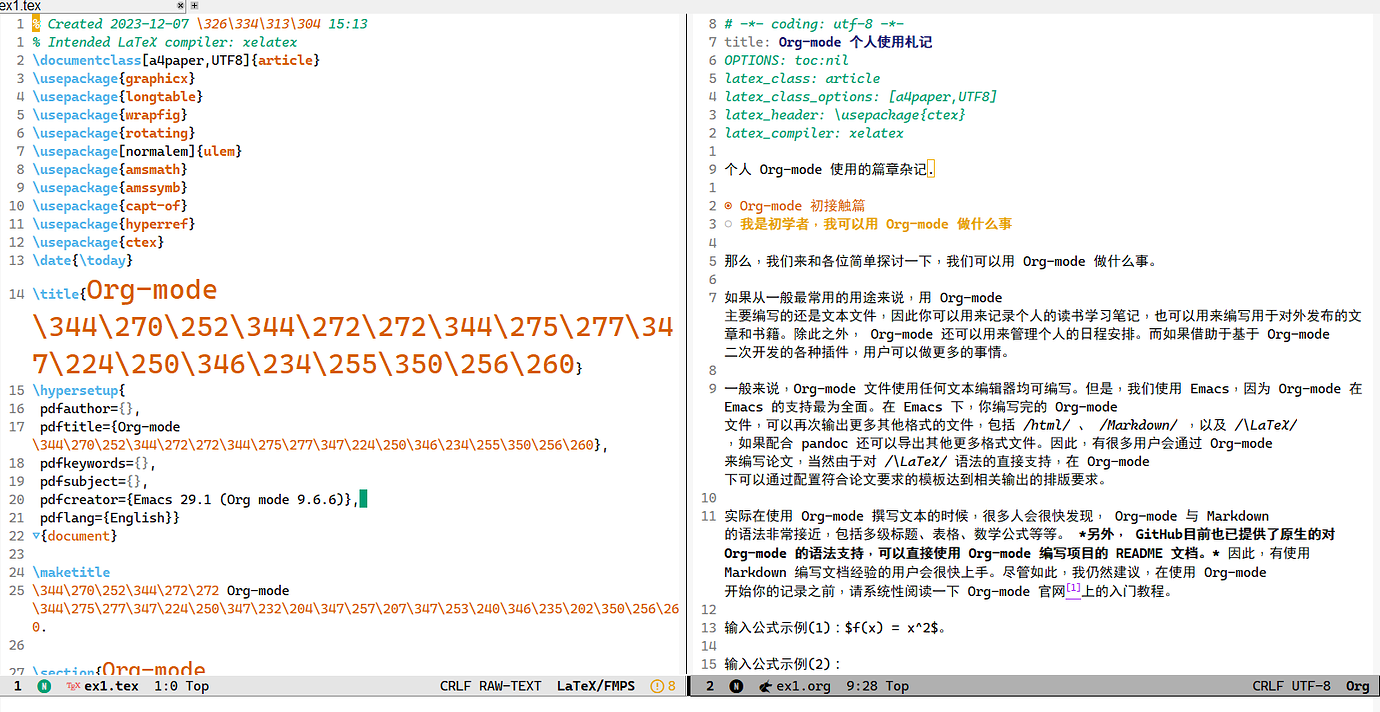Click the N state indicator in ex1.org modeline
The image size is (1380, 712).
tap(738, 686)
